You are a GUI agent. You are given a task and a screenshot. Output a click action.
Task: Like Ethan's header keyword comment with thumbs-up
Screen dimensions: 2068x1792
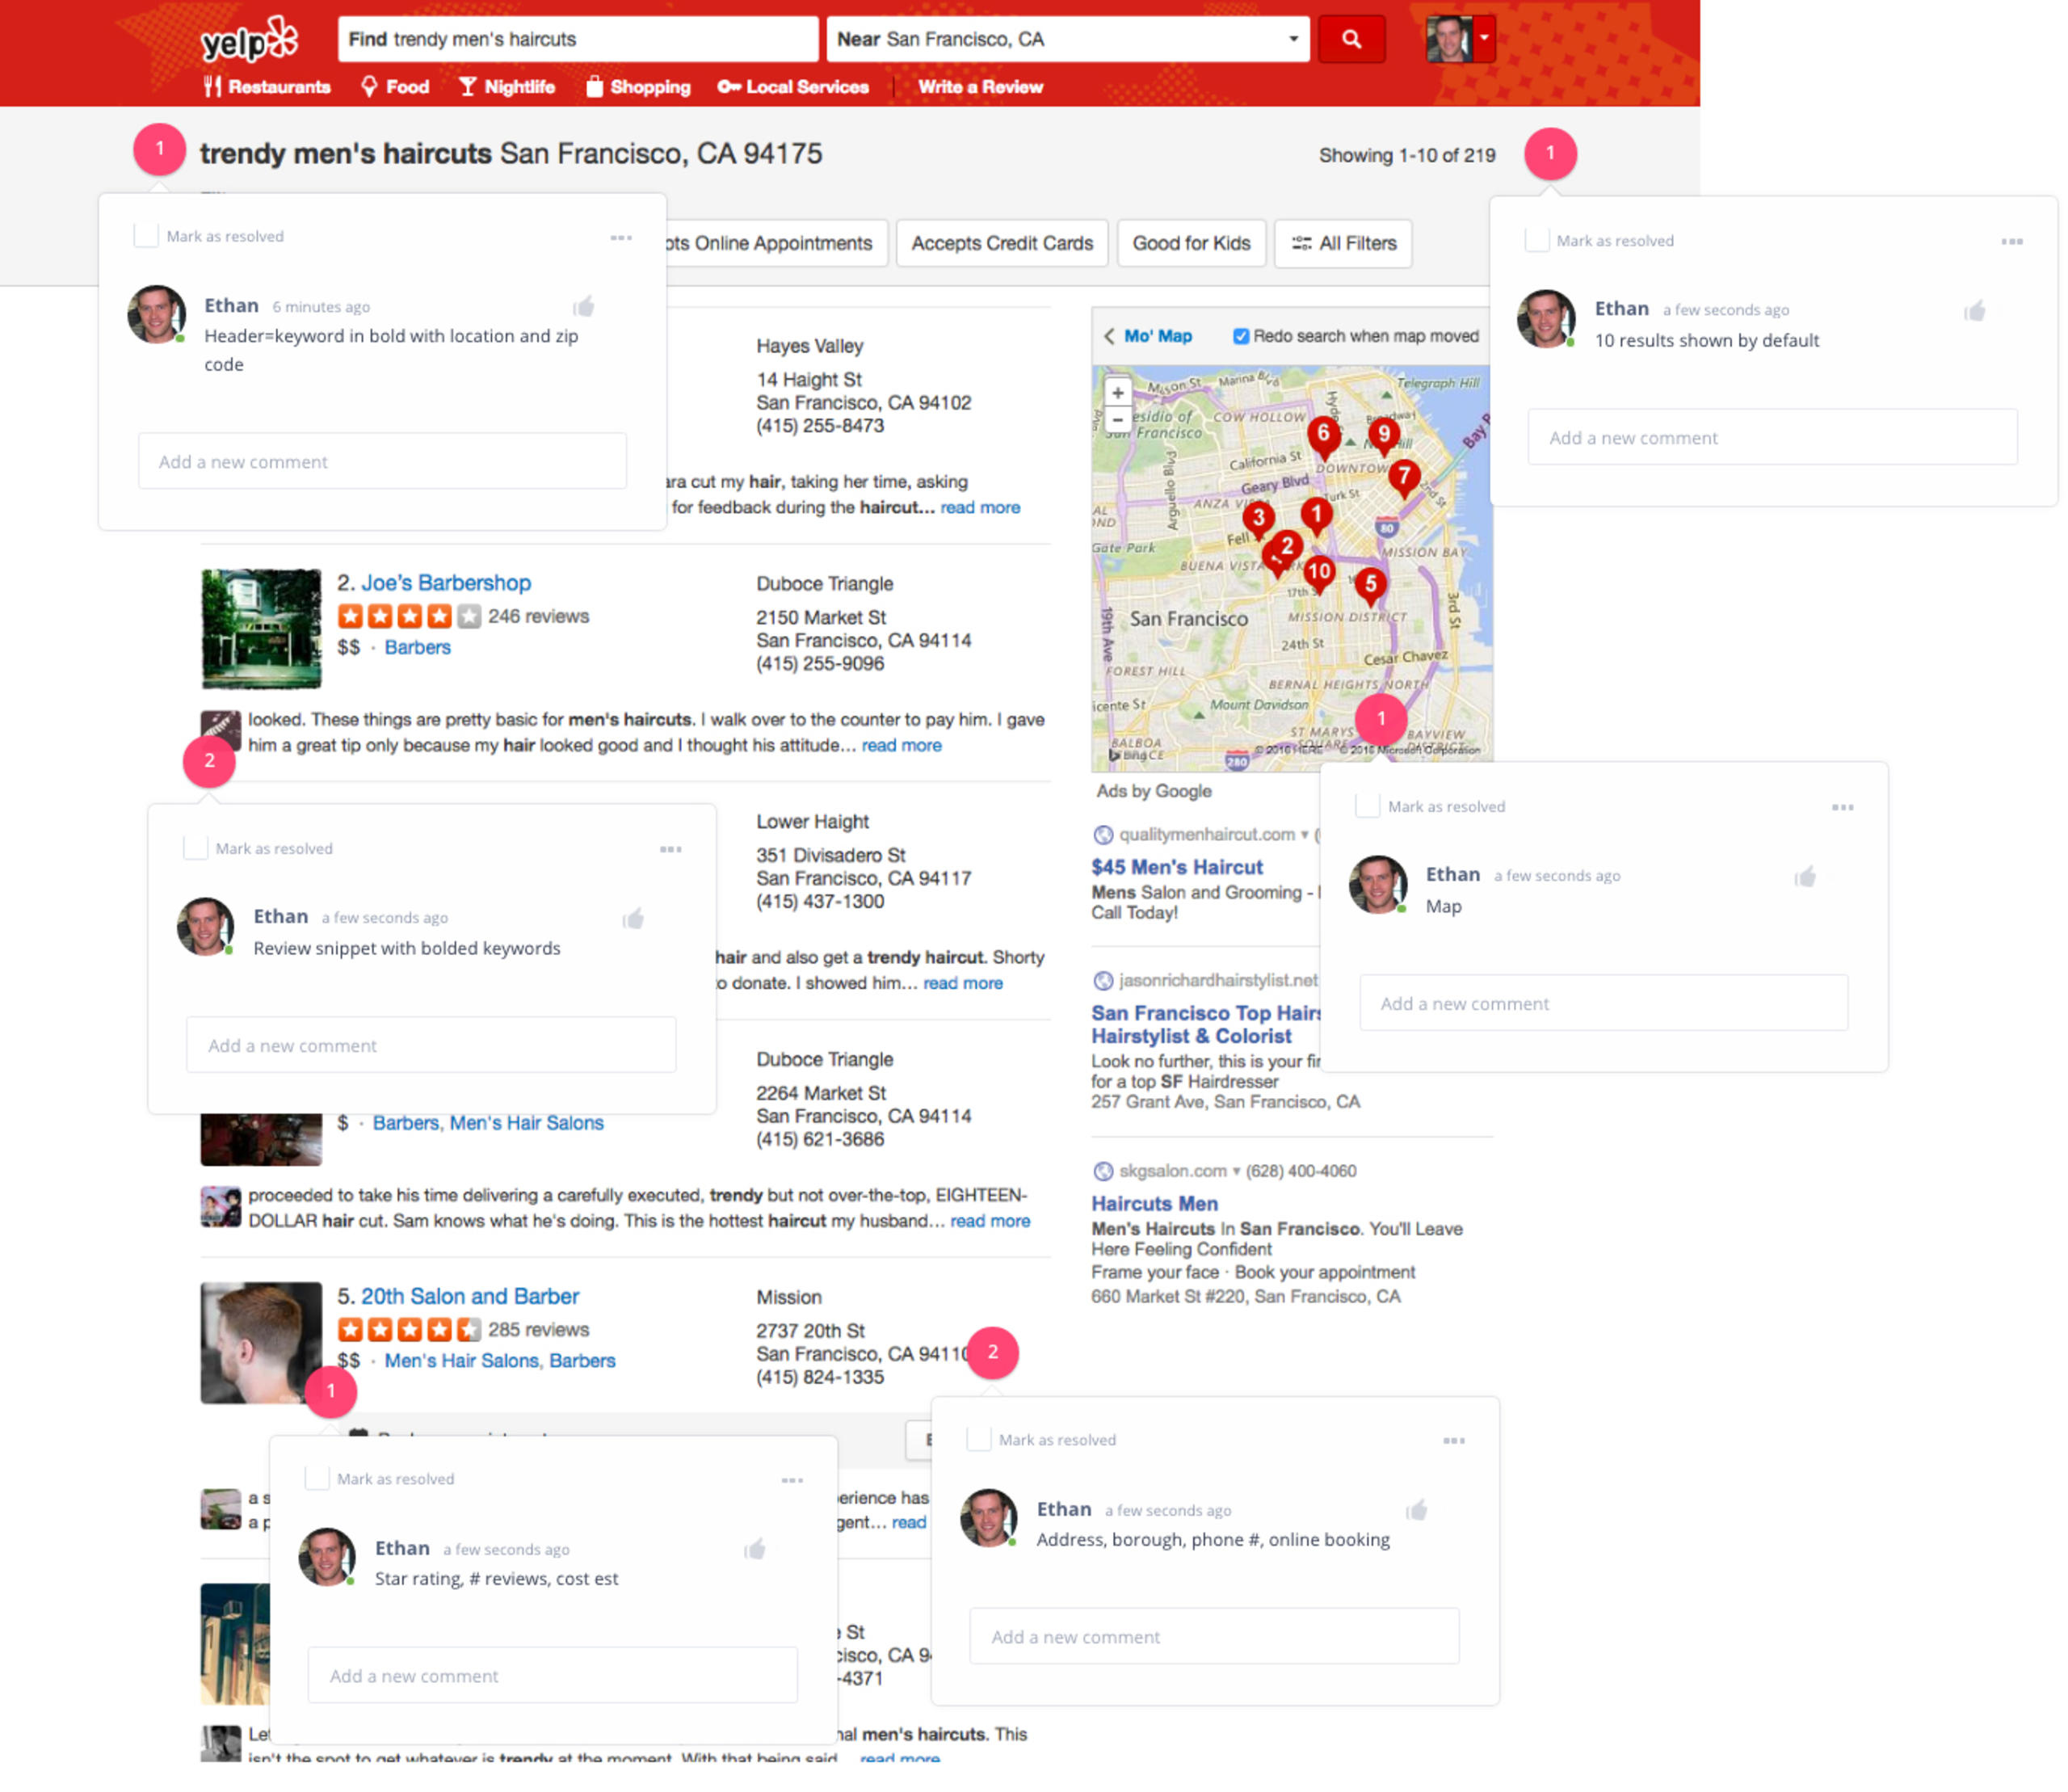pyautogui.click(x=583, y=307)
